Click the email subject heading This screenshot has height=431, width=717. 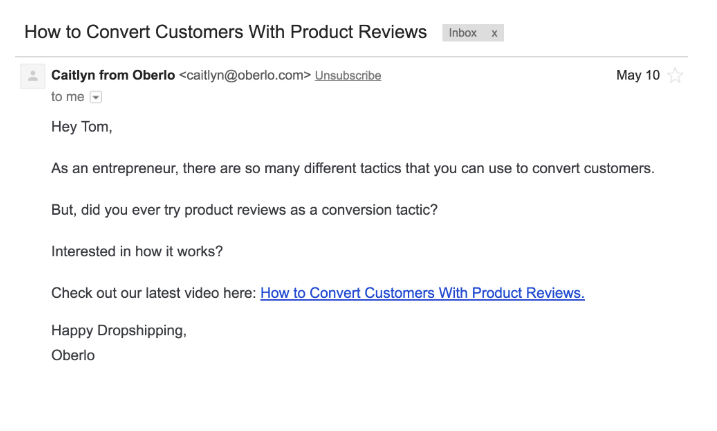coord(225,32)
